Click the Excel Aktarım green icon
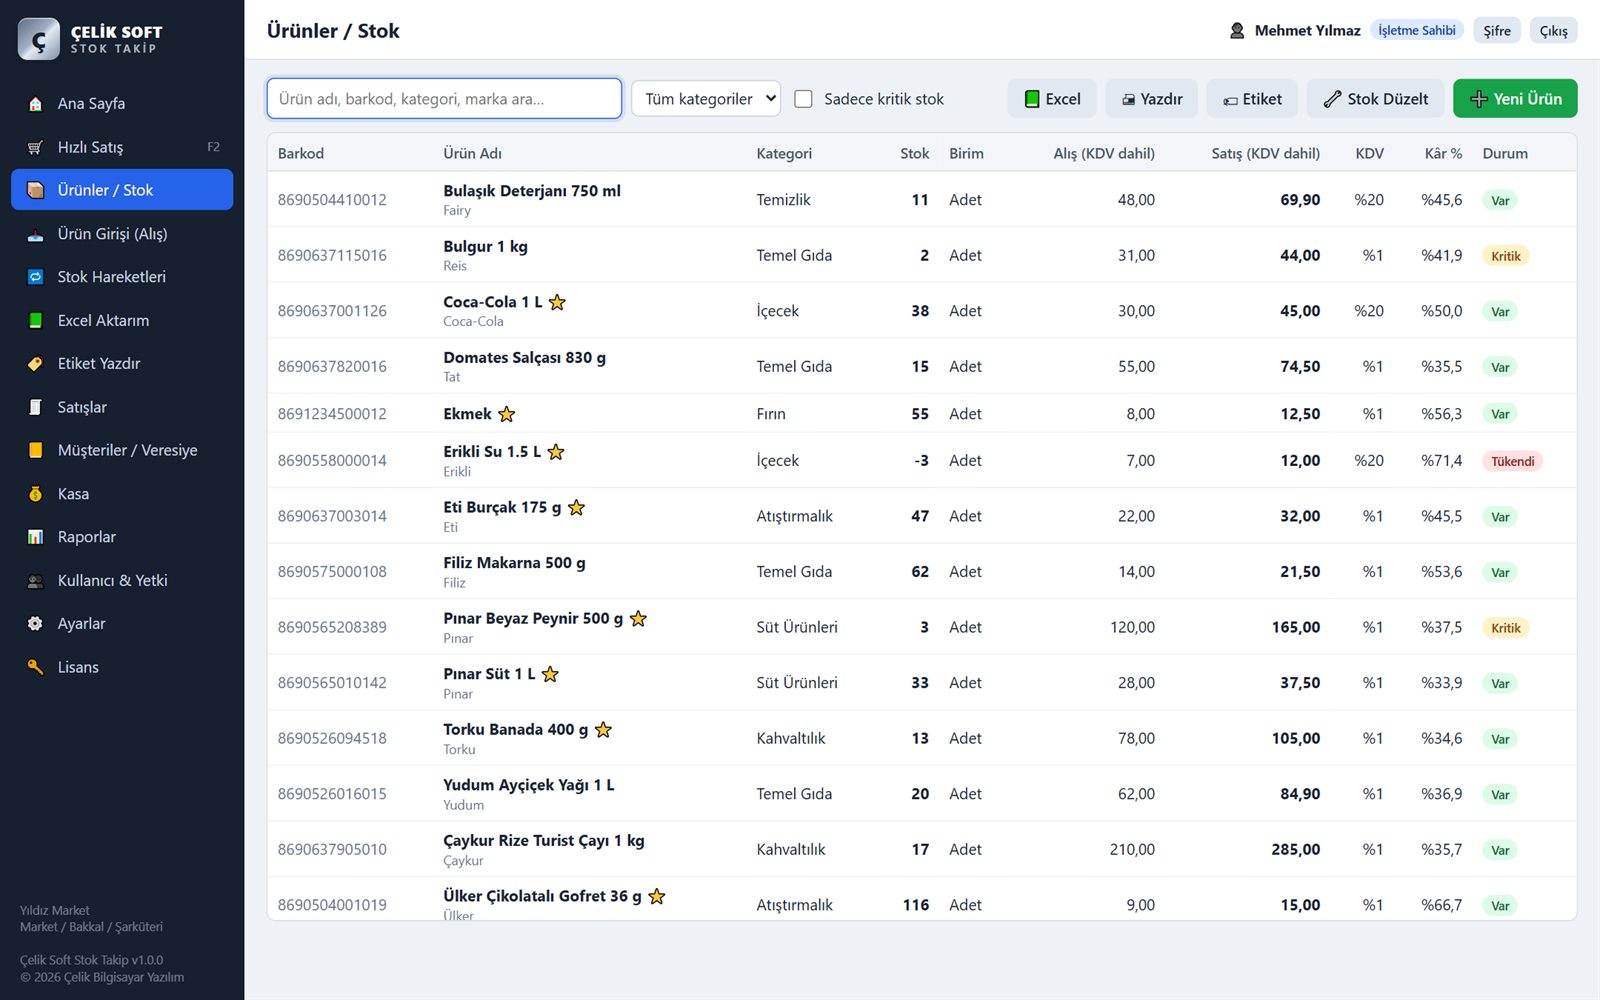 point(36,321)
